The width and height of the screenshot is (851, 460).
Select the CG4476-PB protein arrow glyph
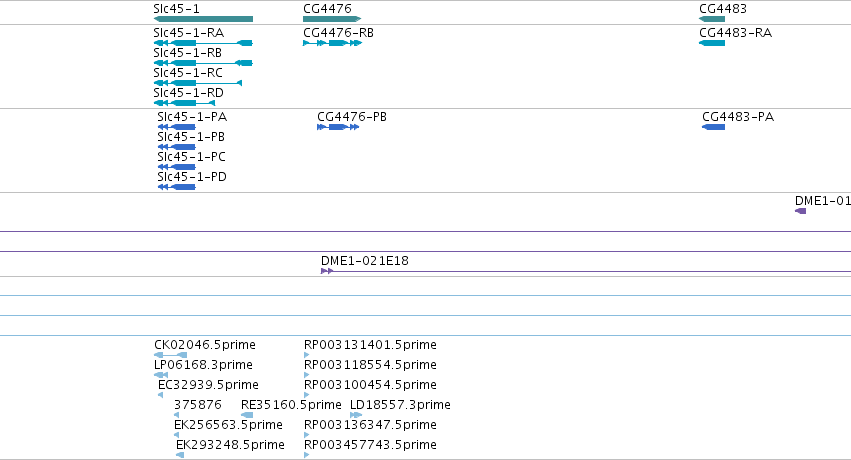pyautogui.click(x=338, y=127)
